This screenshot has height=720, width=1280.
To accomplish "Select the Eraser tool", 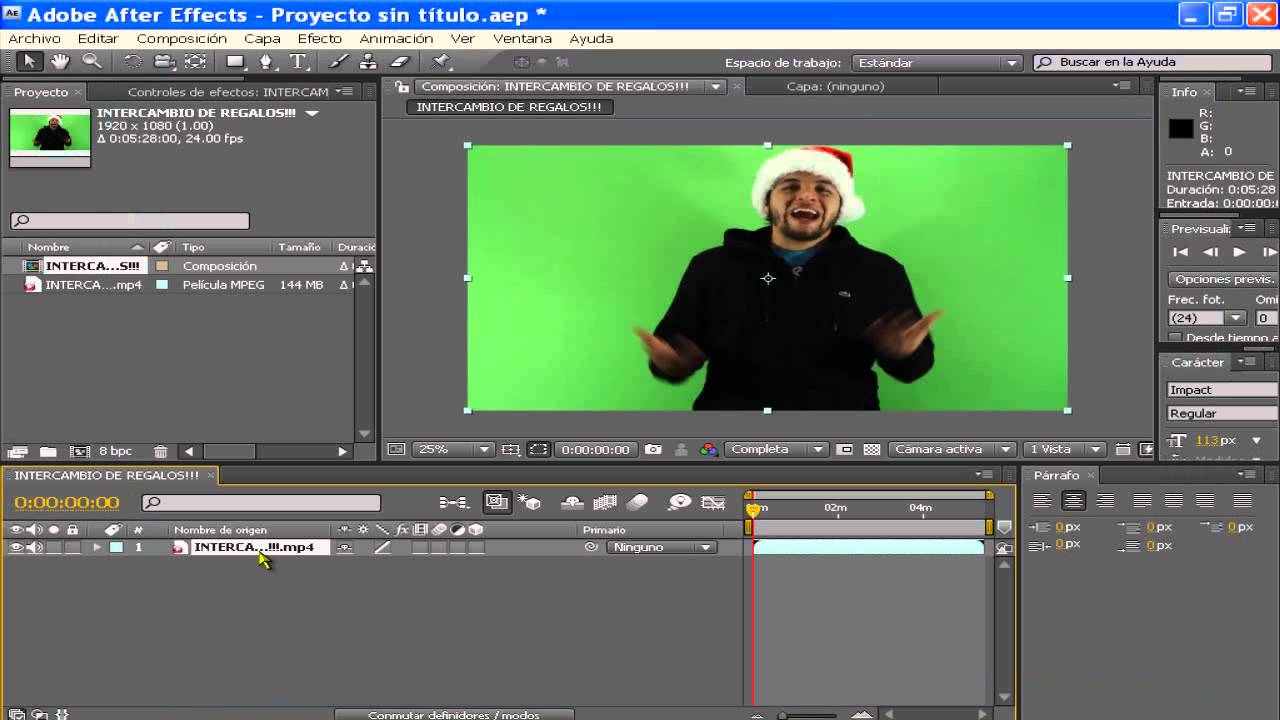I will (x=400, y=62).
